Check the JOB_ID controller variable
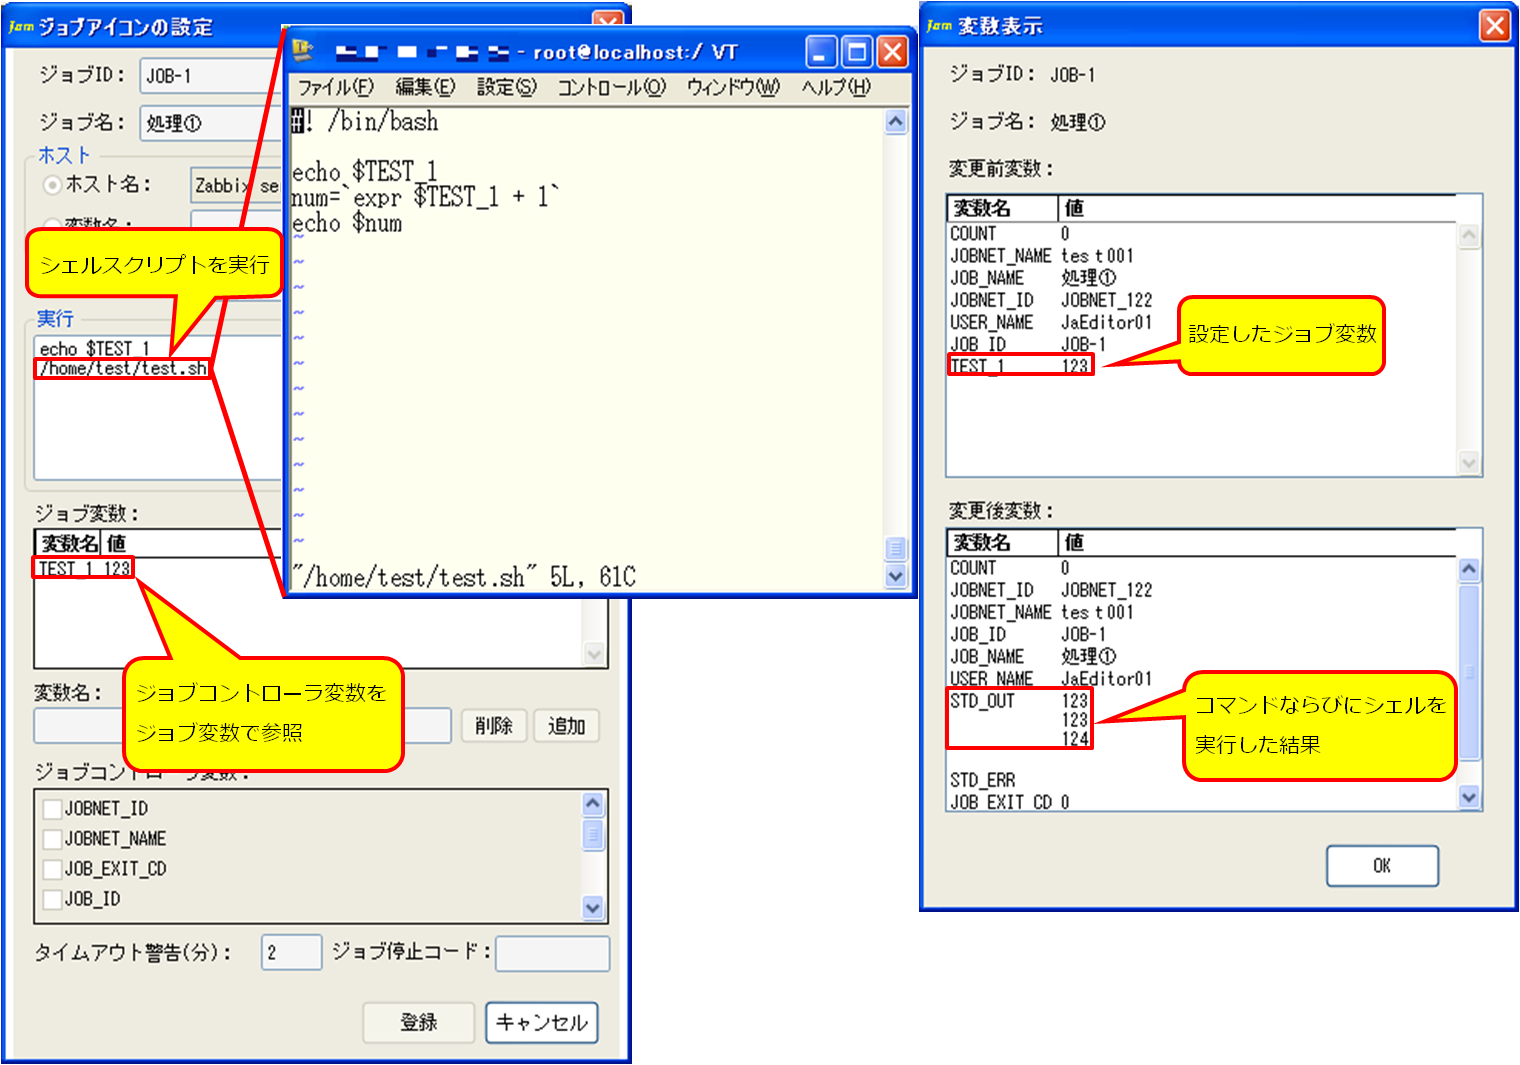This screenshot has height=1065, width=1520. point(53,899)
